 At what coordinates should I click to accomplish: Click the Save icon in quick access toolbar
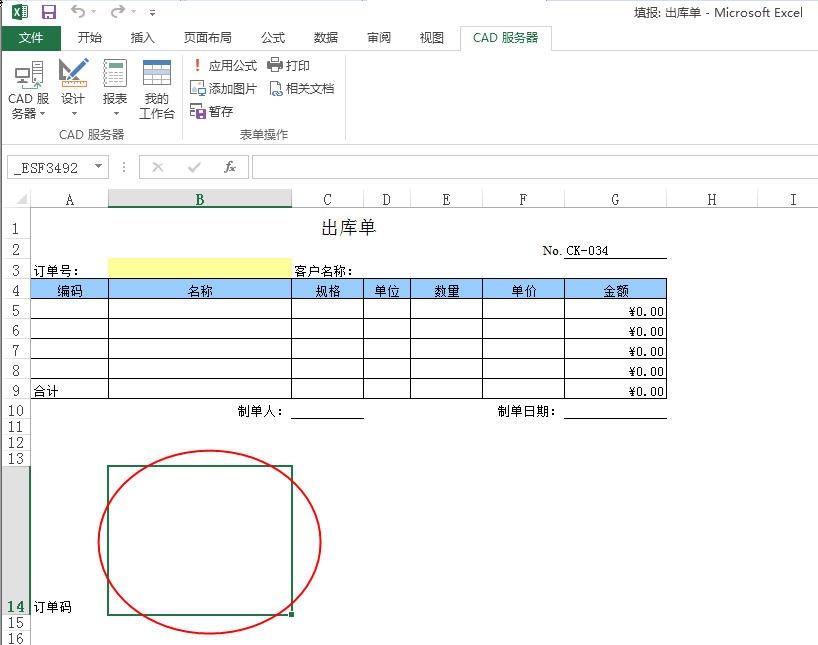click(x=48, y=12)
